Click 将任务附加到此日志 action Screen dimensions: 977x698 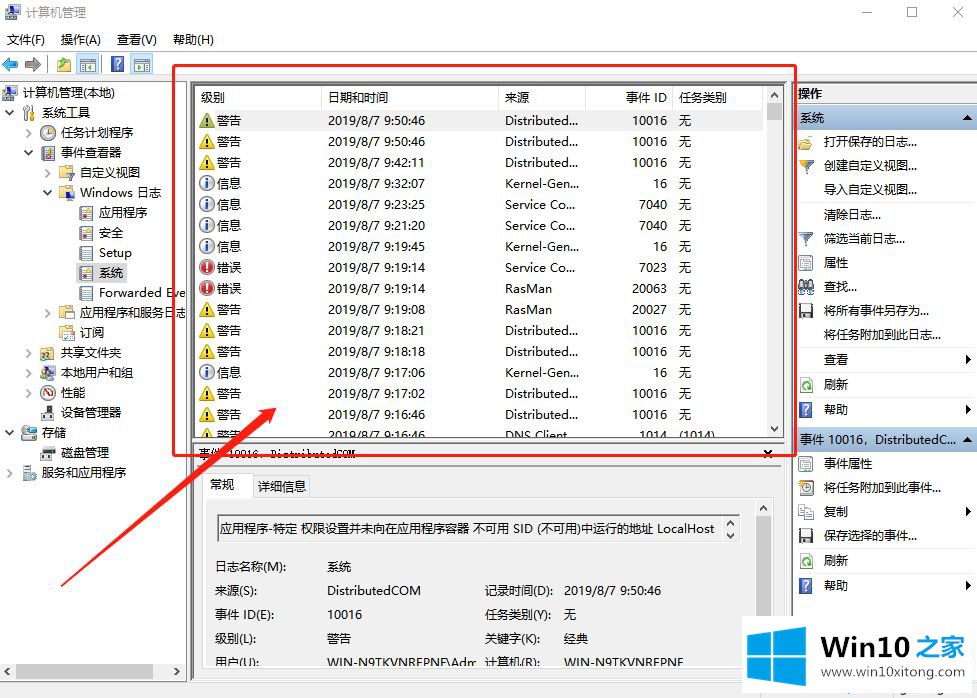coord(882,335)
